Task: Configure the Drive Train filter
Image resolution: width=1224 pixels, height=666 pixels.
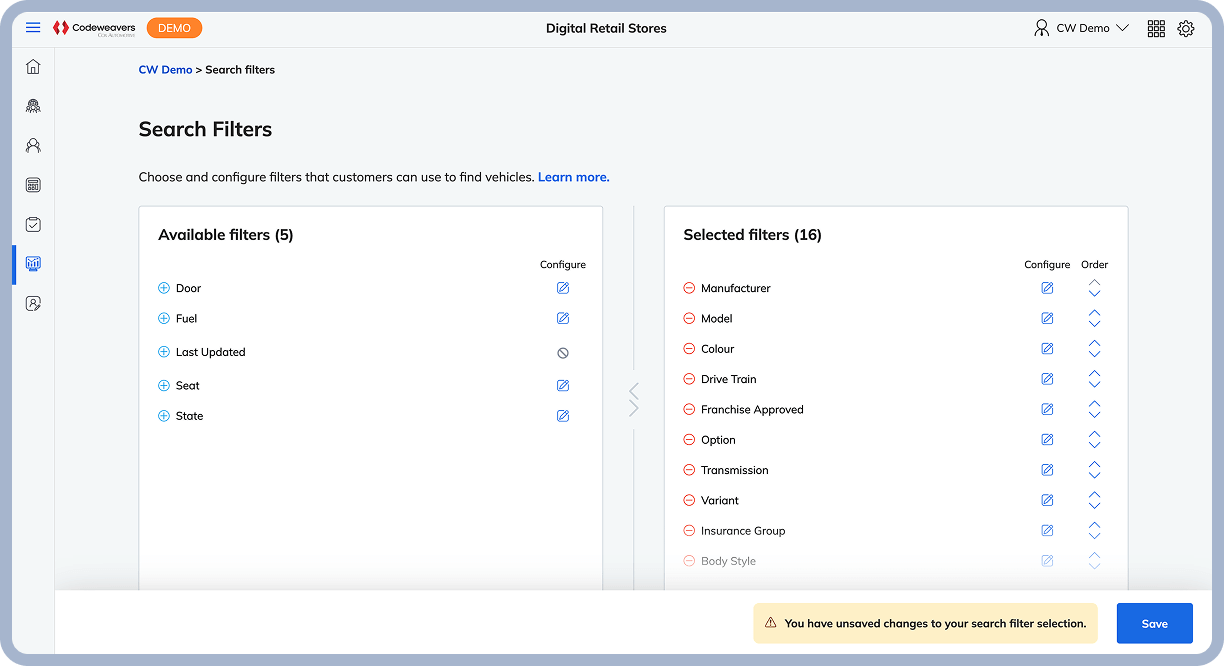Action: (1047, 379)
